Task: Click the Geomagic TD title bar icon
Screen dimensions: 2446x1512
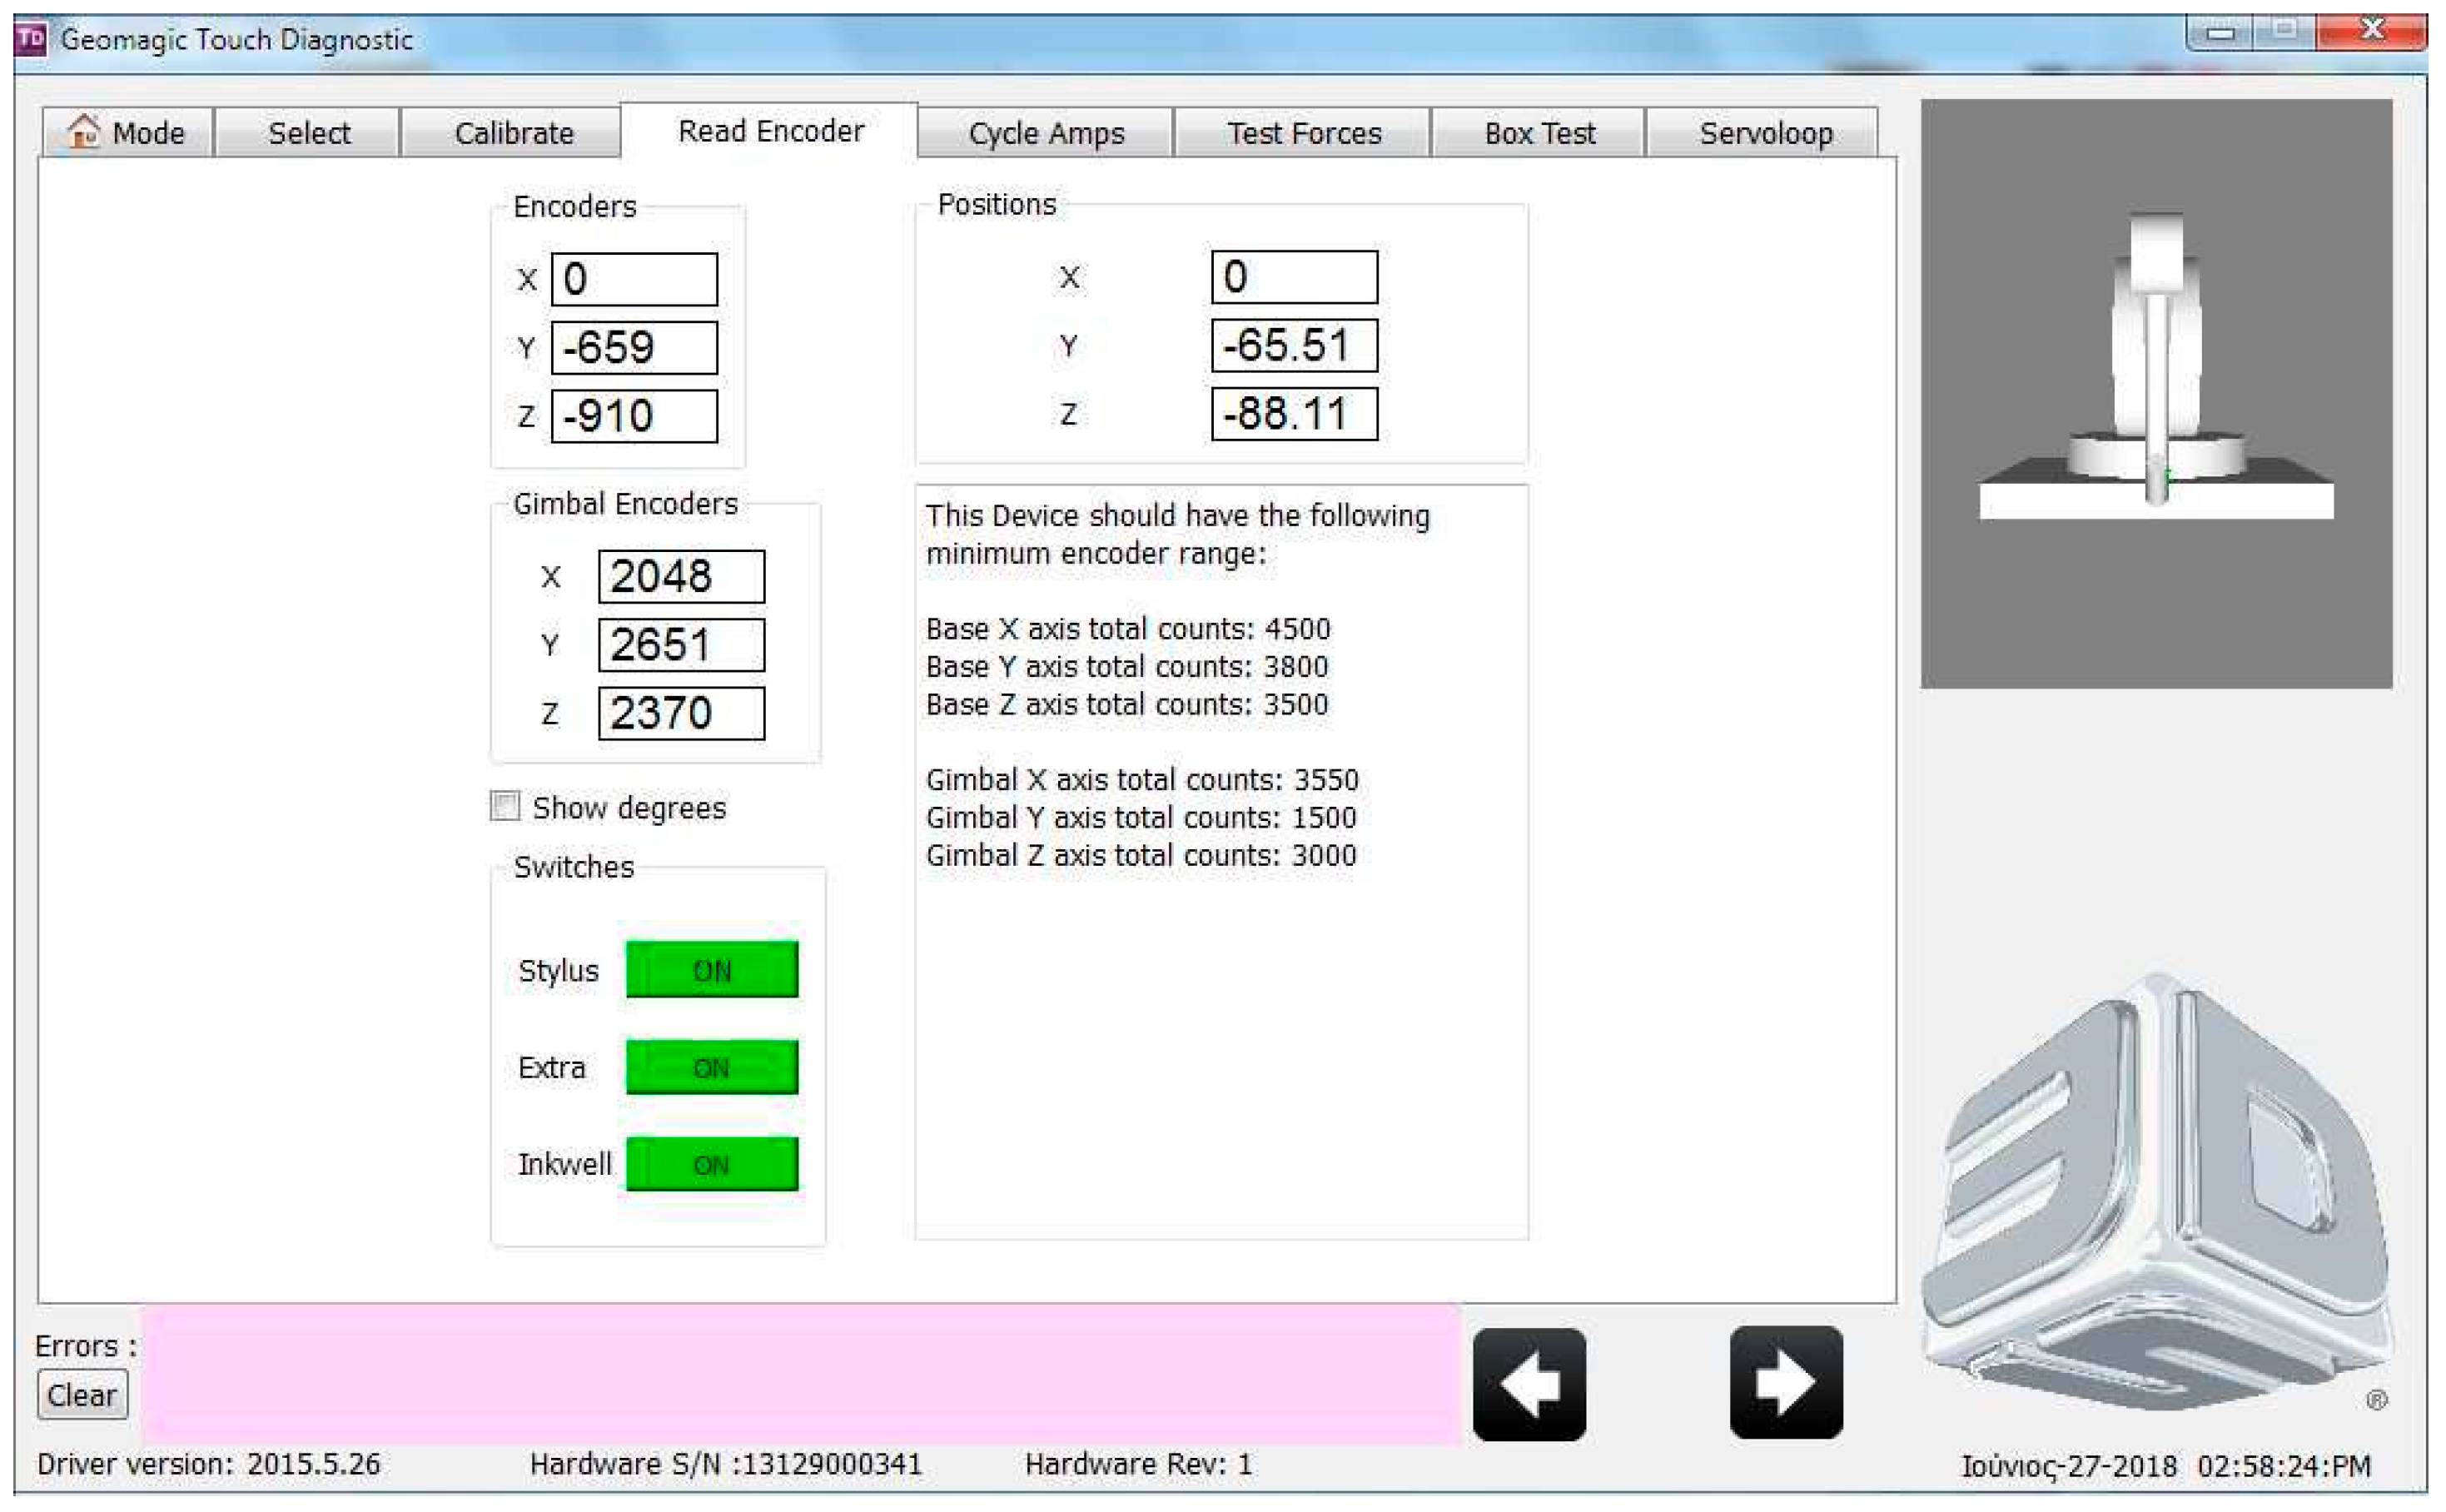Action: [31, 39]
